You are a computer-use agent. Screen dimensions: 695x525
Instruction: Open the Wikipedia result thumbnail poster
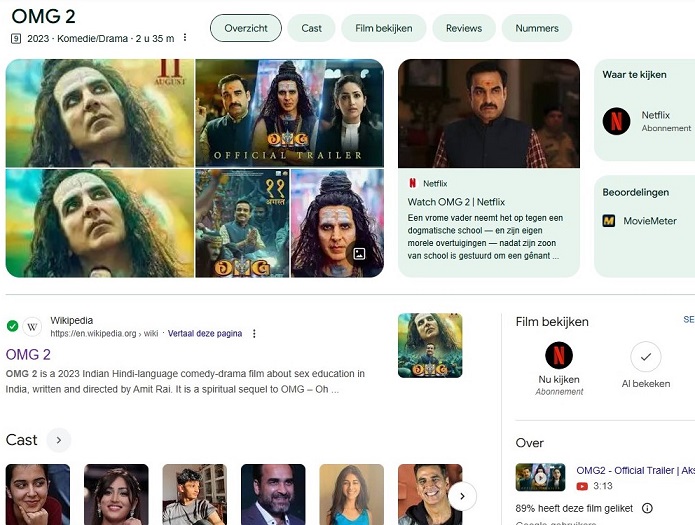[x=430, y=345]
